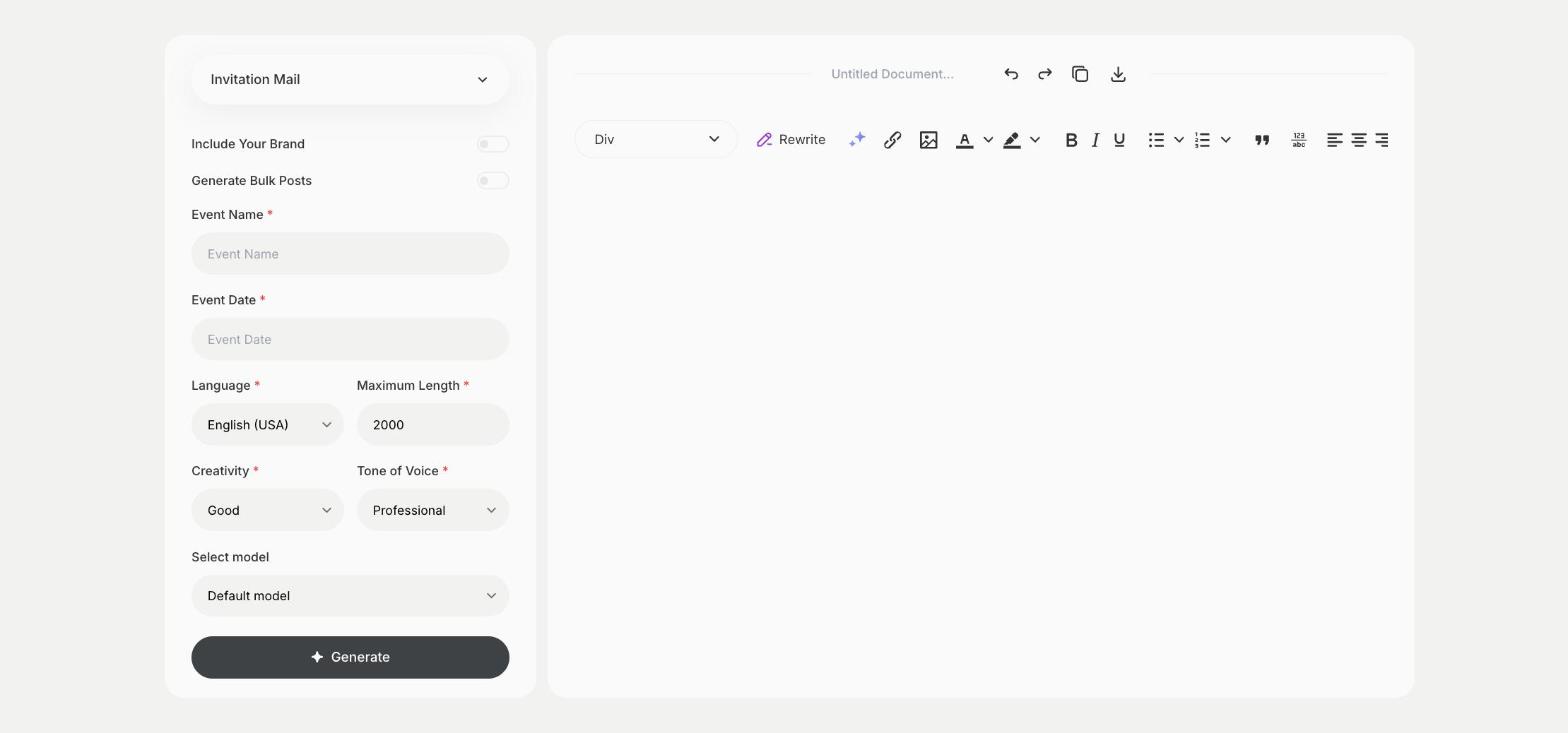Toggle bold formatting

pos(1071,140)
